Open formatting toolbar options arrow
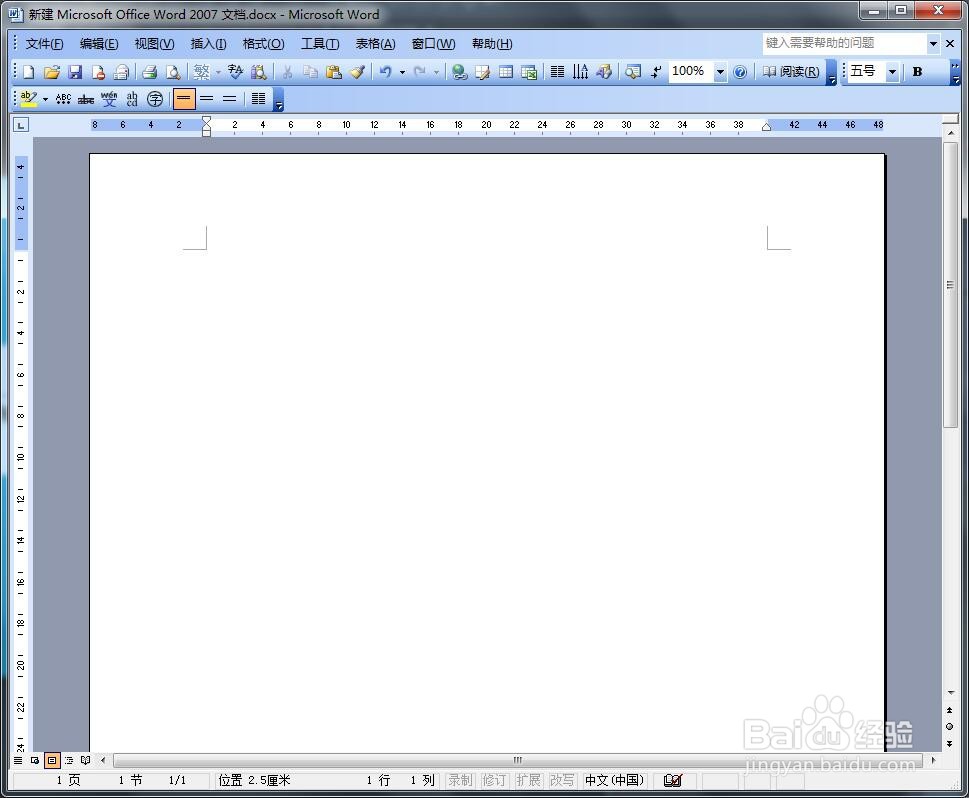969x798 pixels. coord(956,73)
